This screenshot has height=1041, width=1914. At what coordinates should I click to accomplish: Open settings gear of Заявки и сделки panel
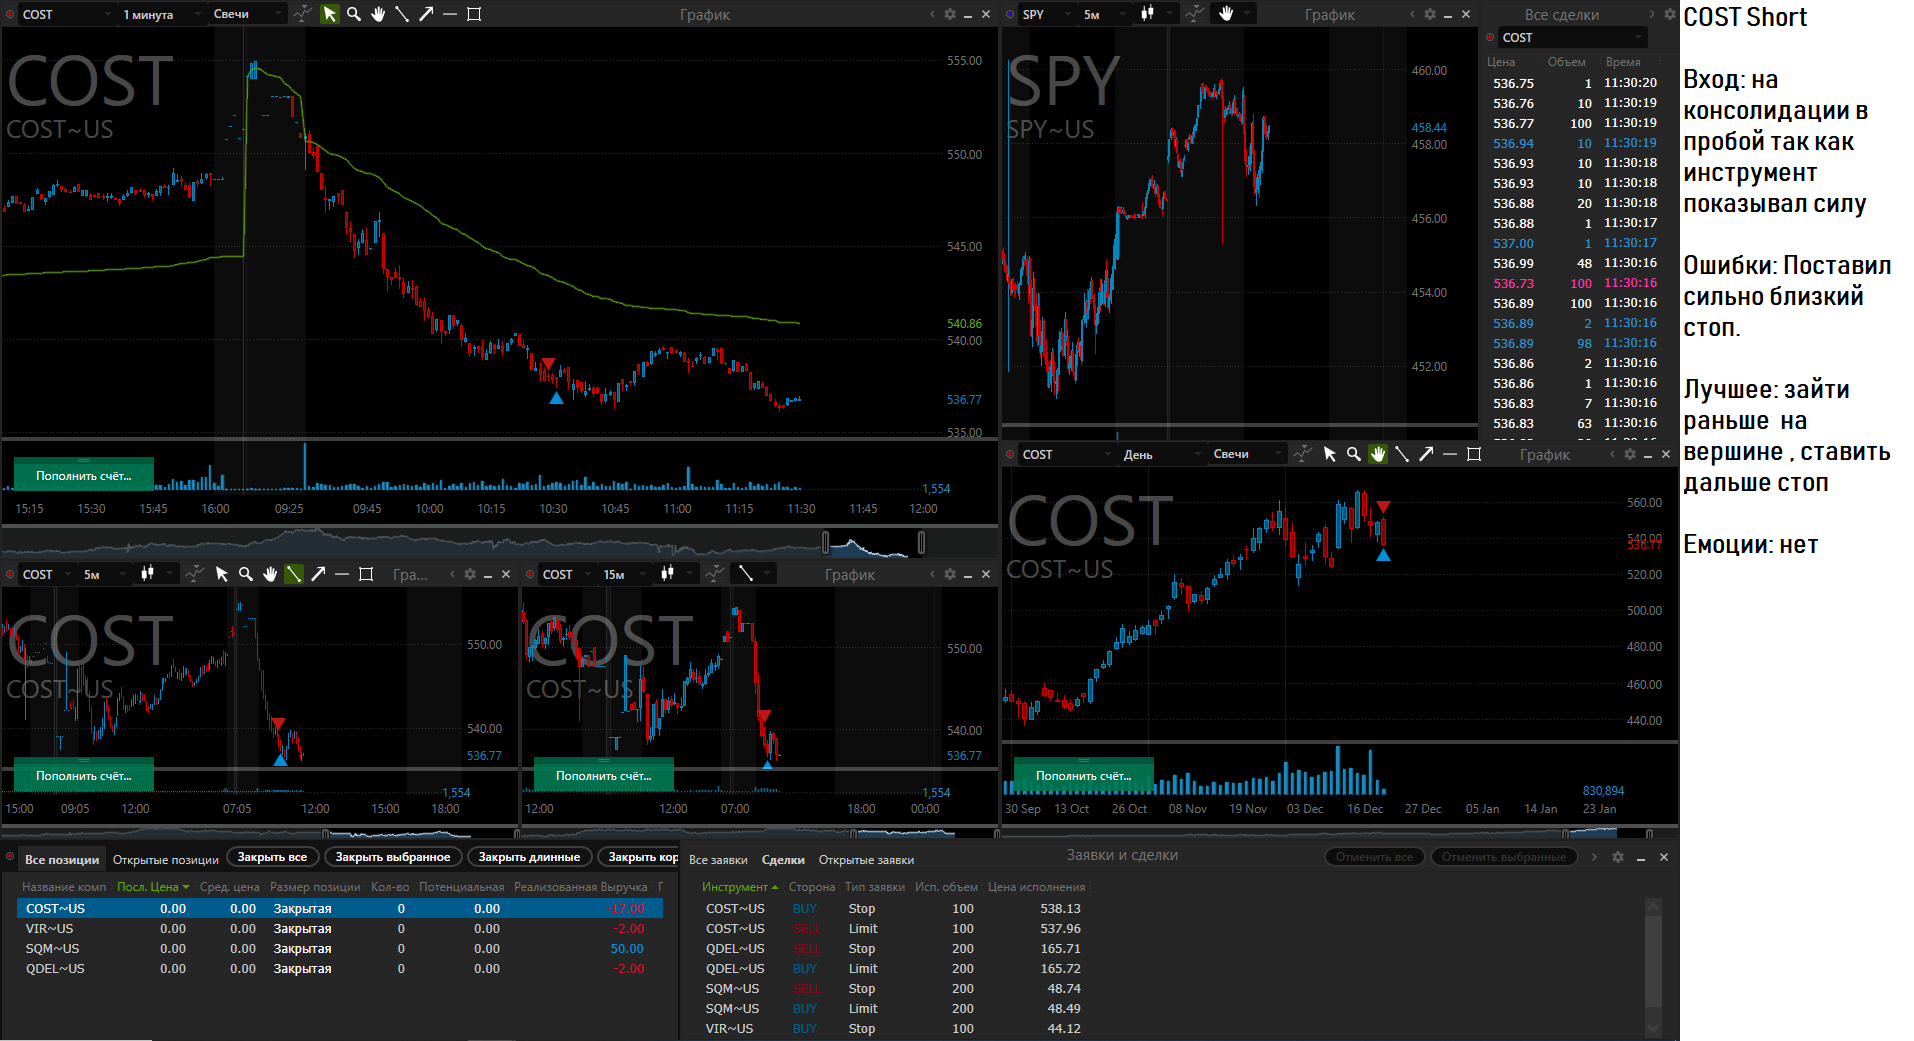tap(1618, 857)
